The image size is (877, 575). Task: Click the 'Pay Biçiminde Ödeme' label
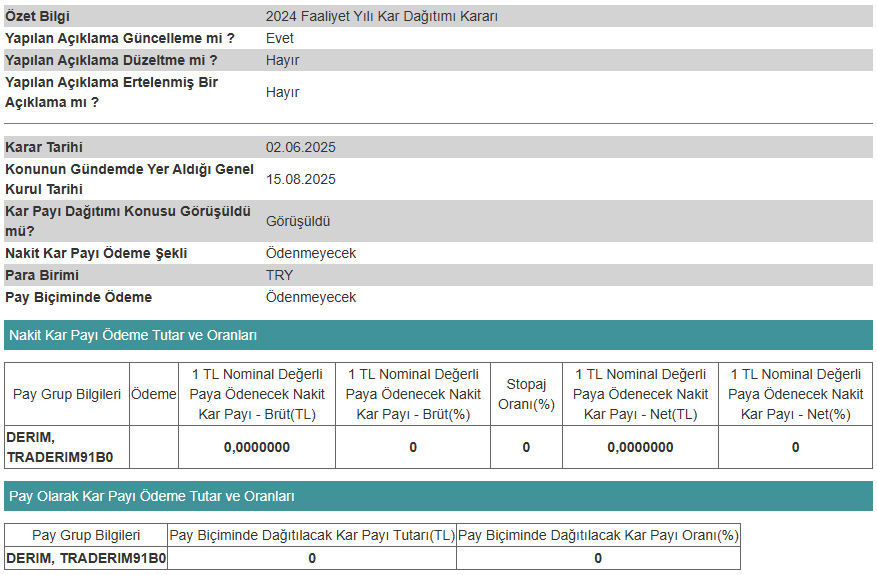(x=78, y=297)
